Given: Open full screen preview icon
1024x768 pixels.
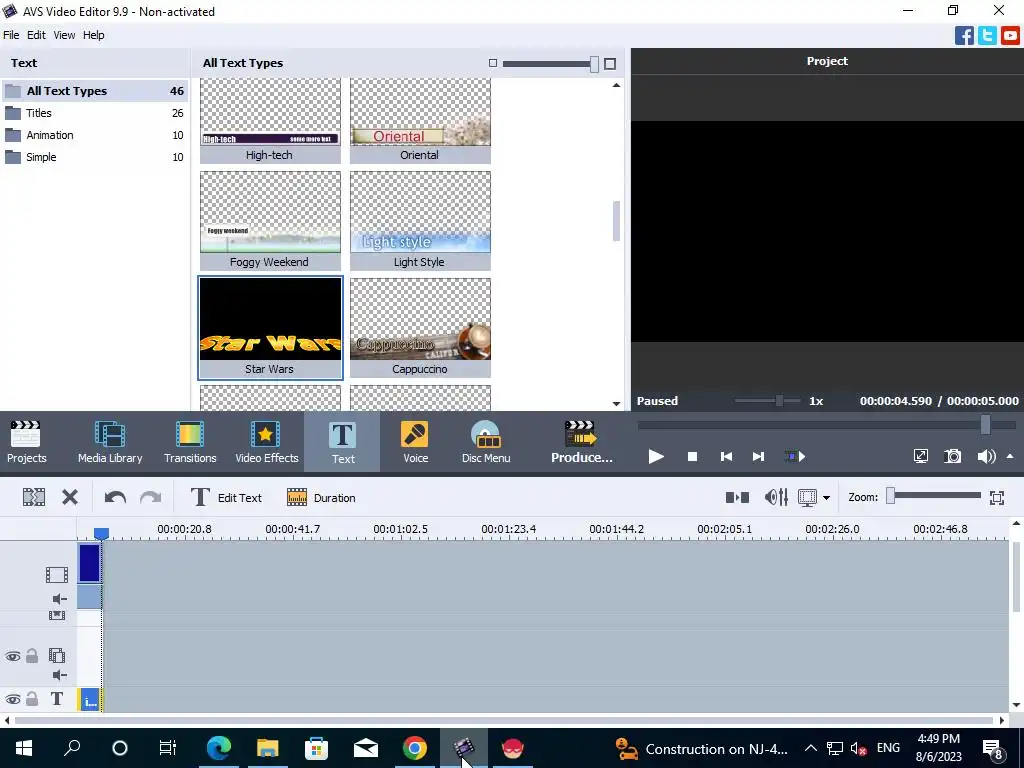Looking at the screenshot, I should (x=921, y=456).
